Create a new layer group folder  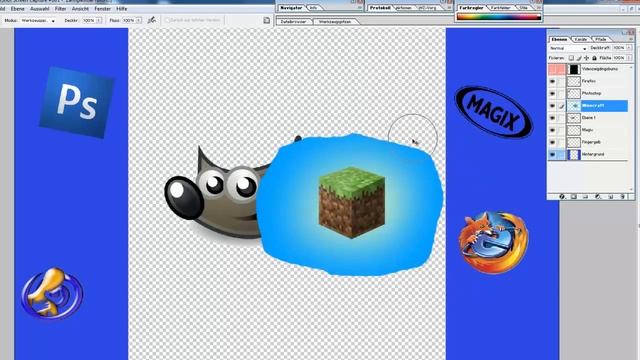[x=586, y=197]
